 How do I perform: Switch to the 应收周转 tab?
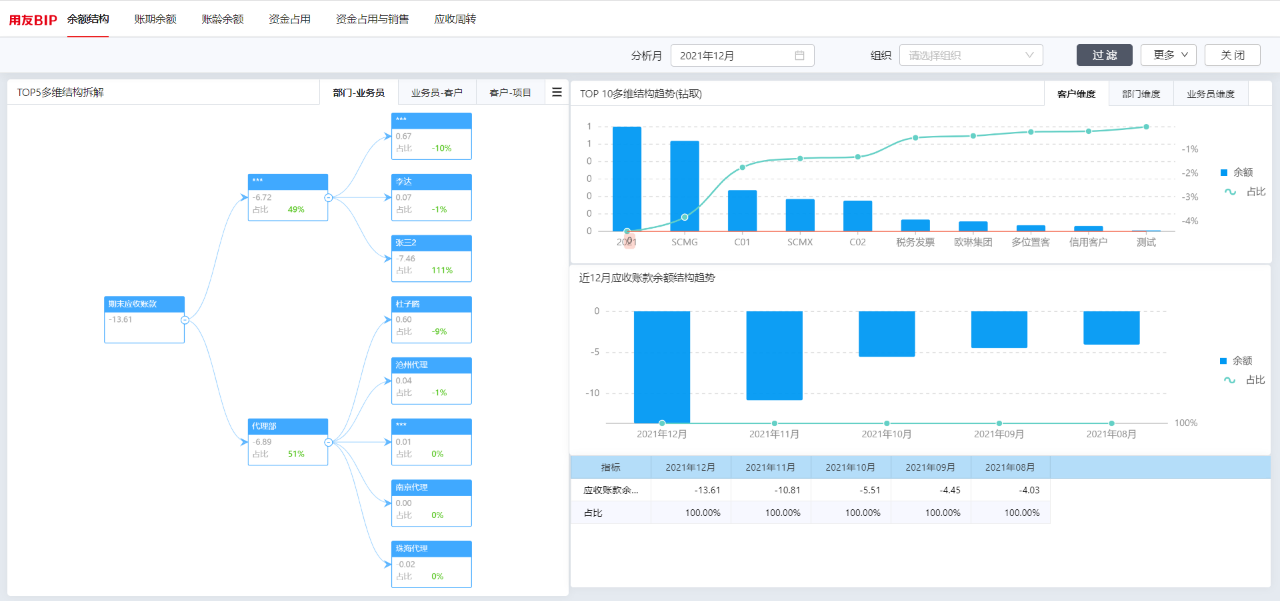click(455, 19)
